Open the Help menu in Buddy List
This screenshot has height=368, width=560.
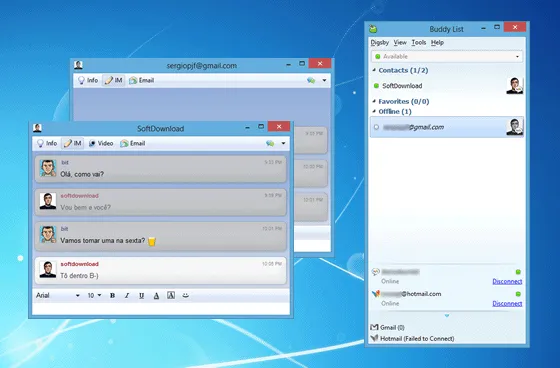click(437, 43)
